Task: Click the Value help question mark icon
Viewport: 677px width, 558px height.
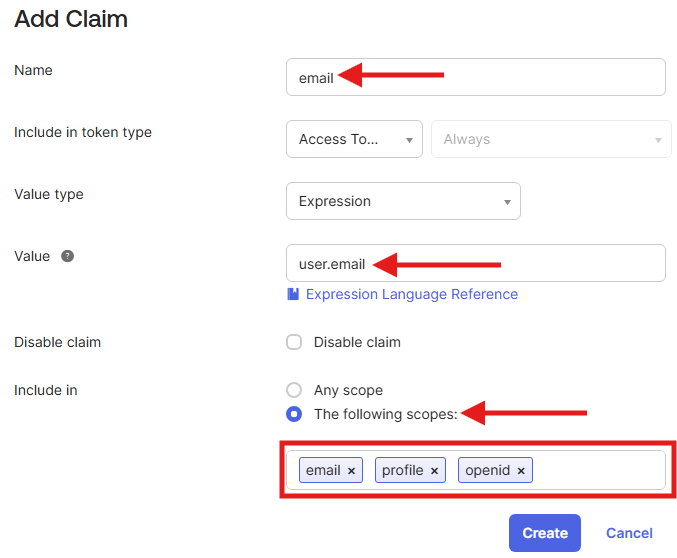Action: click(x=68, y=256)
